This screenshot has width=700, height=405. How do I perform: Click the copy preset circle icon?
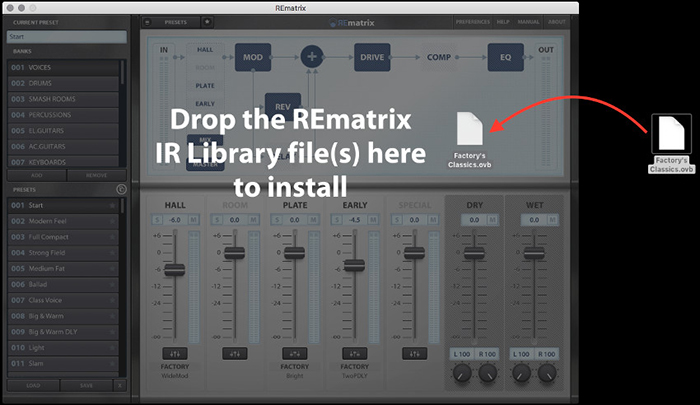[121, 189]
